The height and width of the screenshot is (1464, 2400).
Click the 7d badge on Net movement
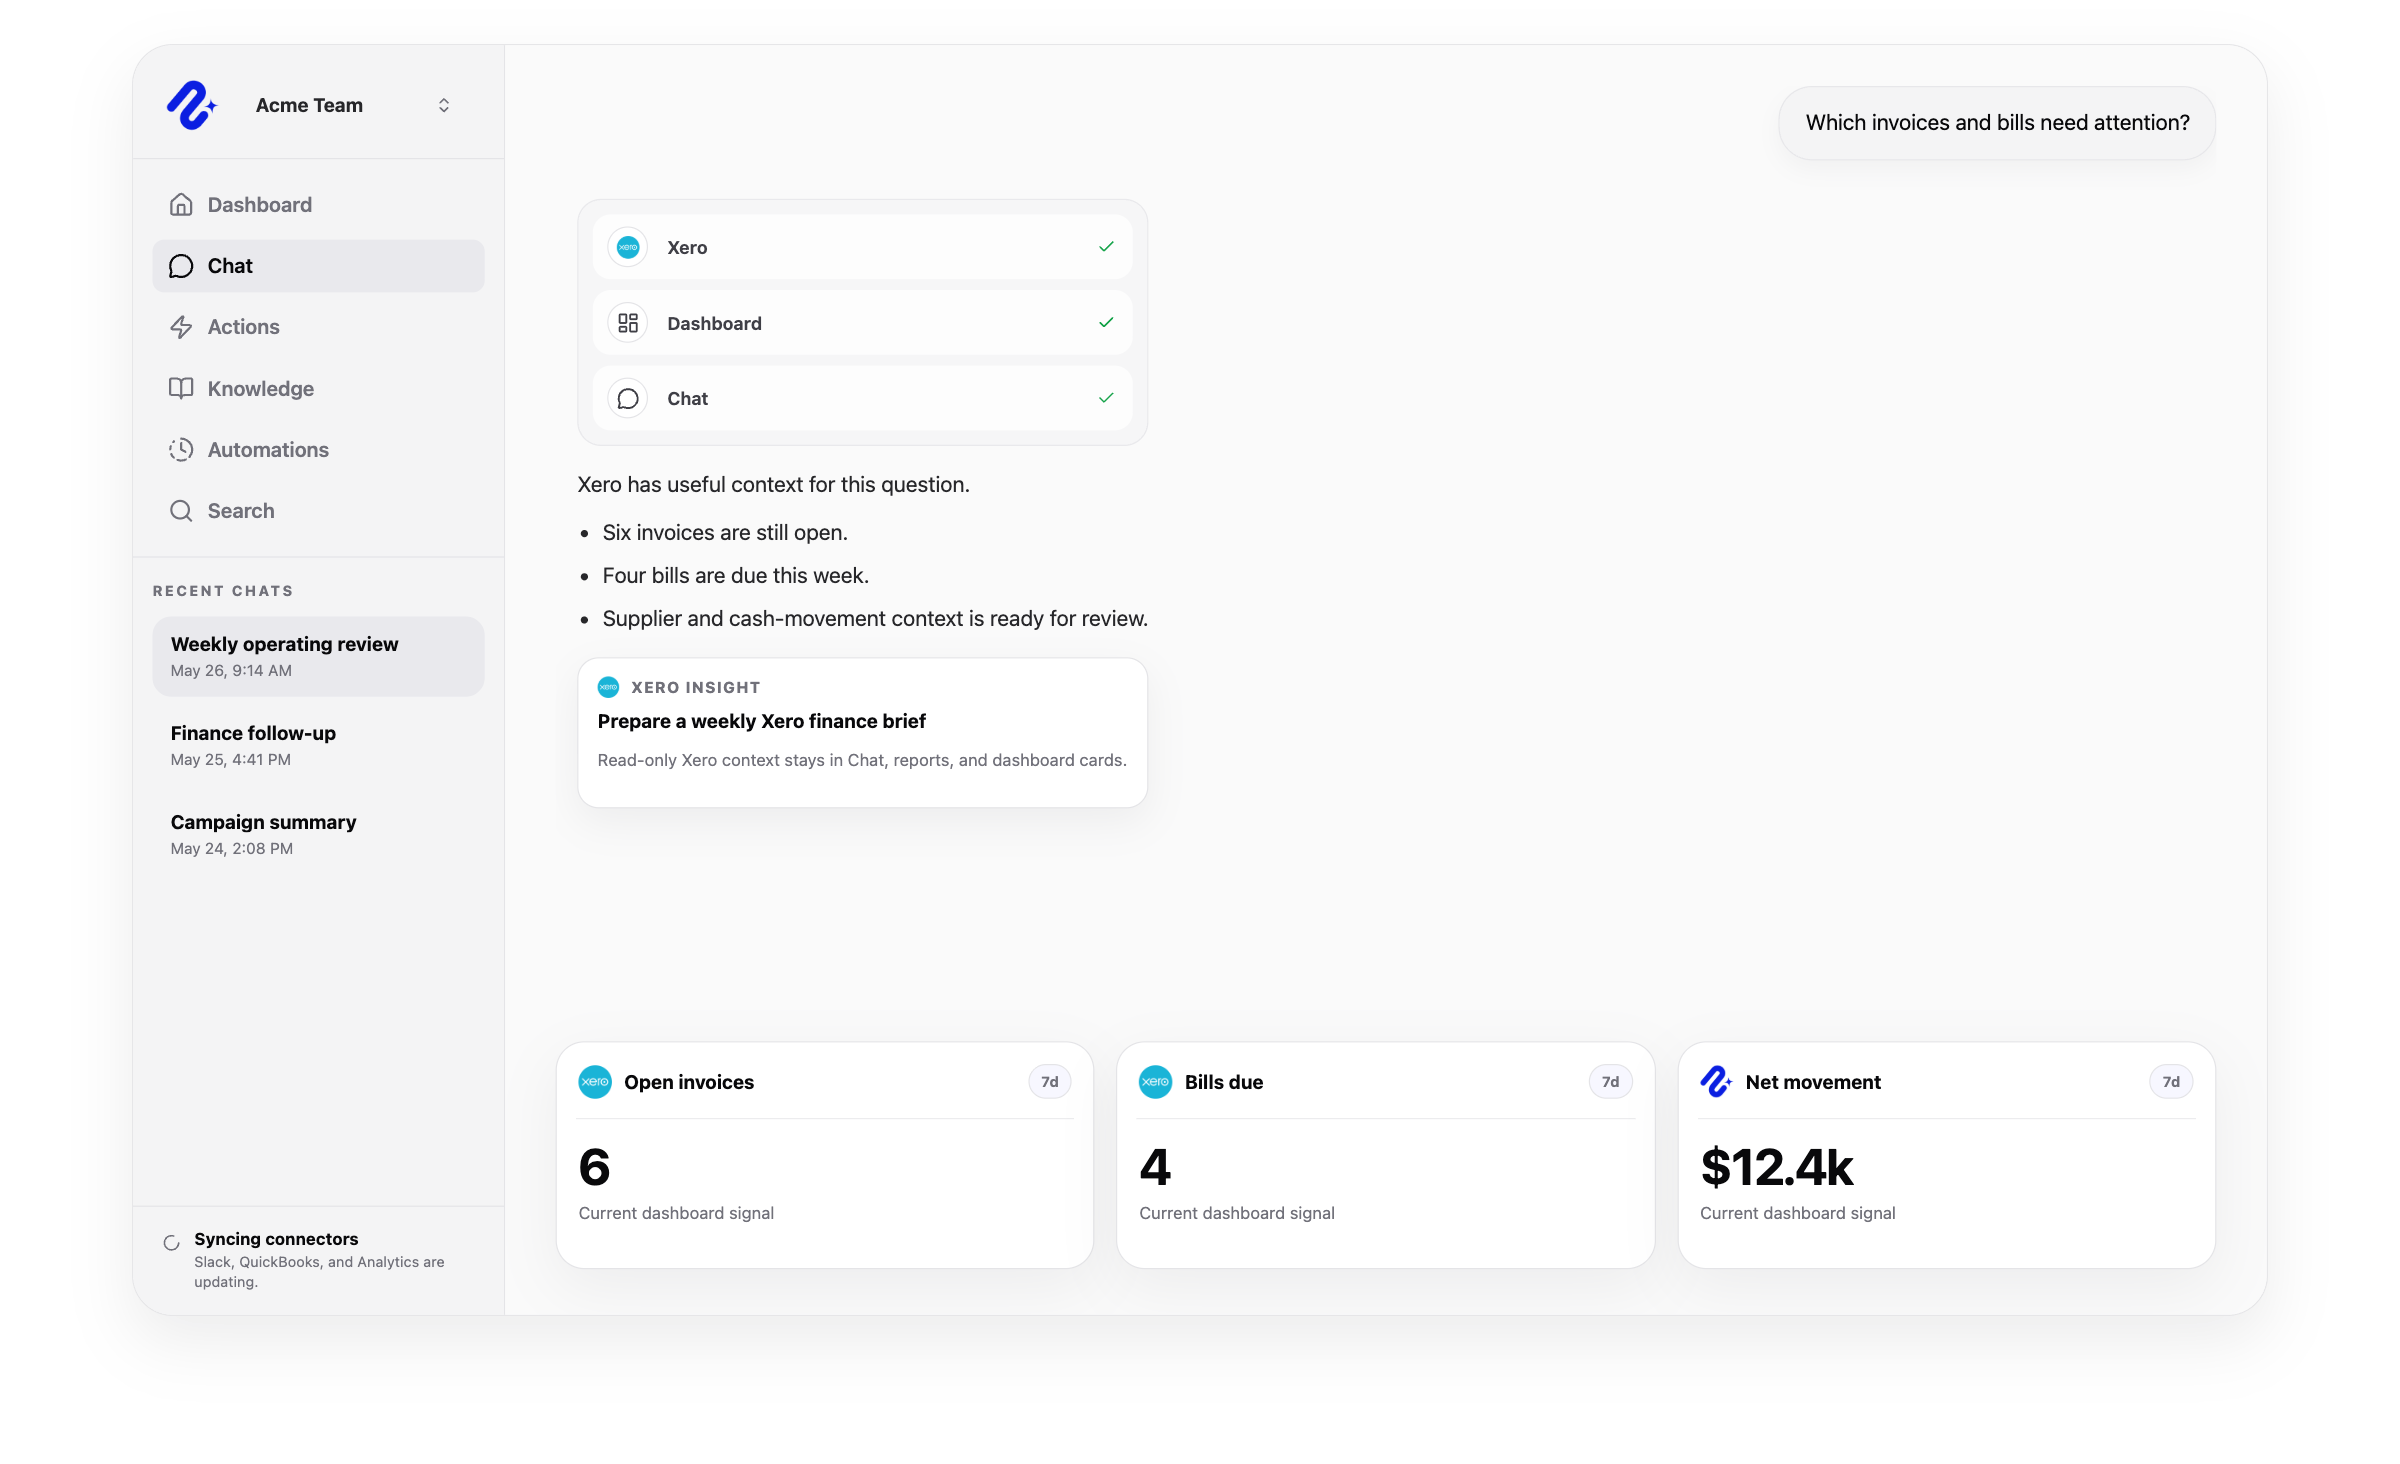click(x=2171, y=1082)
